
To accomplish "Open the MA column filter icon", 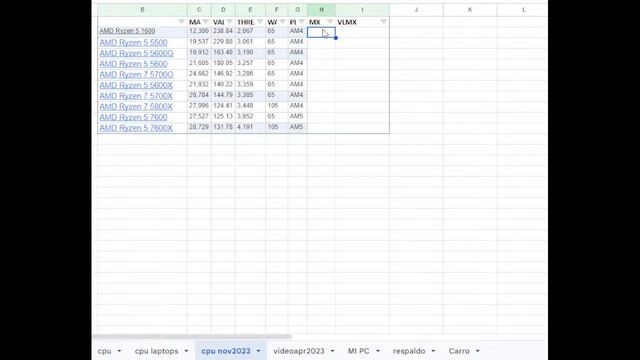I will (205, 22).
